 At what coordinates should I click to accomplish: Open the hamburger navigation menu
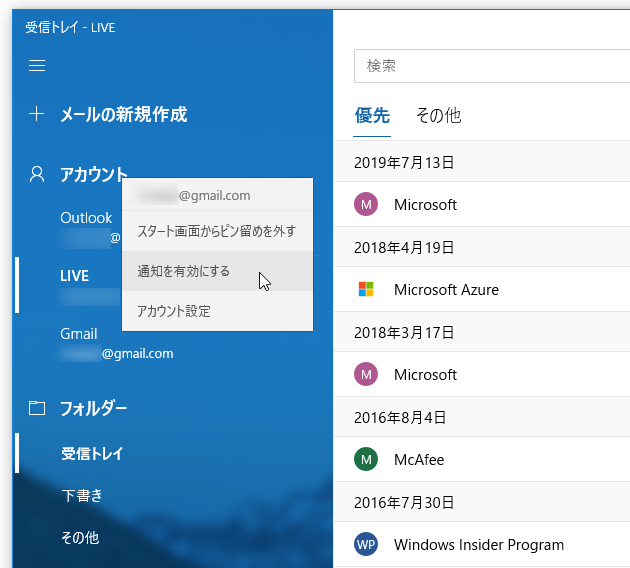(x=37, y=65)
